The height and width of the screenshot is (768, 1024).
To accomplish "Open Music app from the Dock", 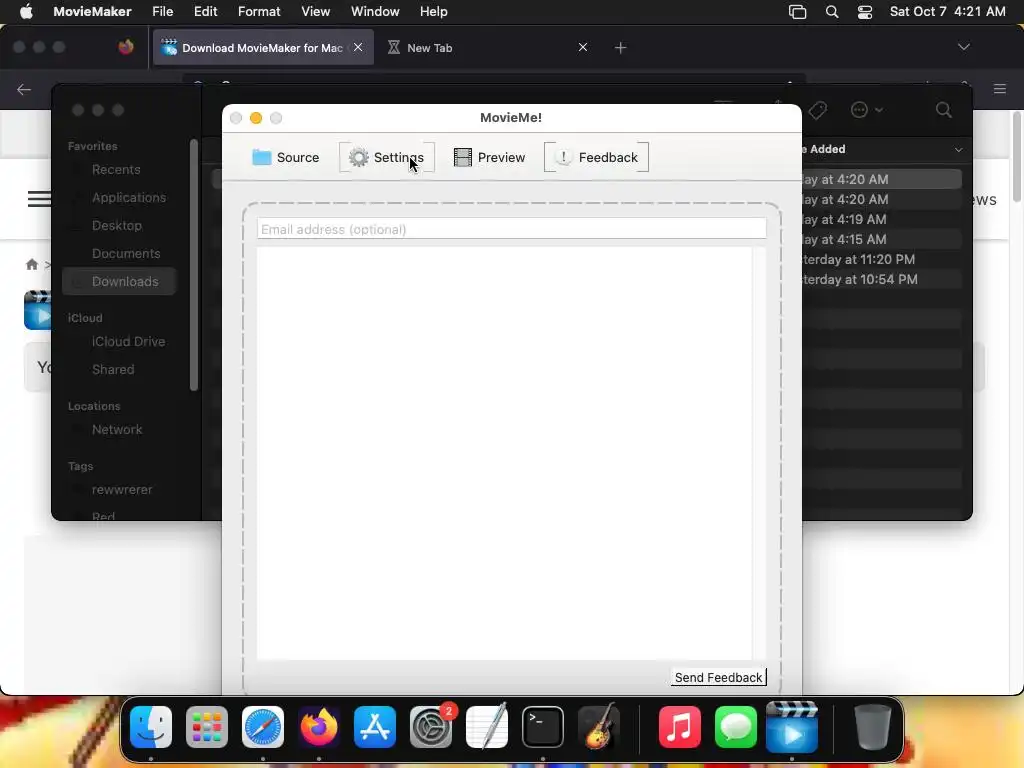I will point(680,727).
